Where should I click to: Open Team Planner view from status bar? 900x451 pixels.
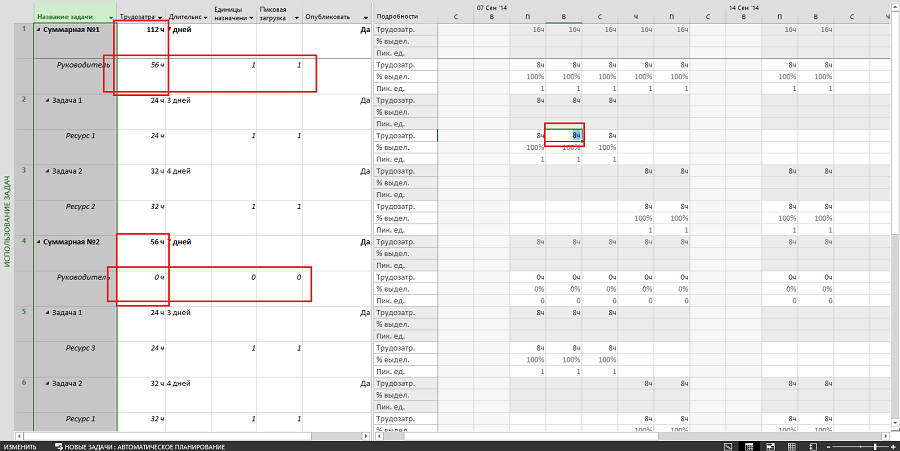pos(771,446)
